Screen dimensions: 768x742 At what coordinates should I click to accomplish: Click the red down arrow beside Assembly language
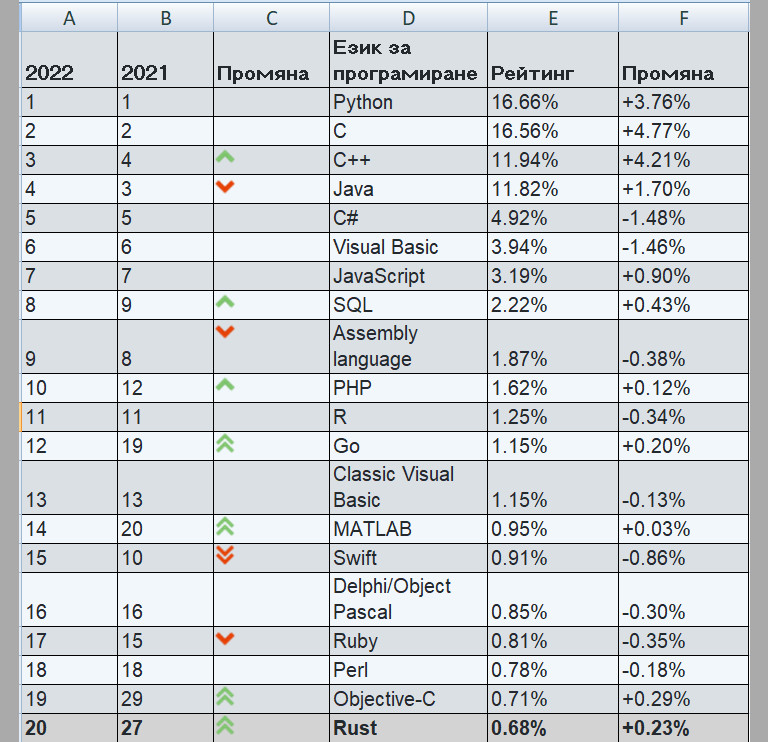pos(226,331)
